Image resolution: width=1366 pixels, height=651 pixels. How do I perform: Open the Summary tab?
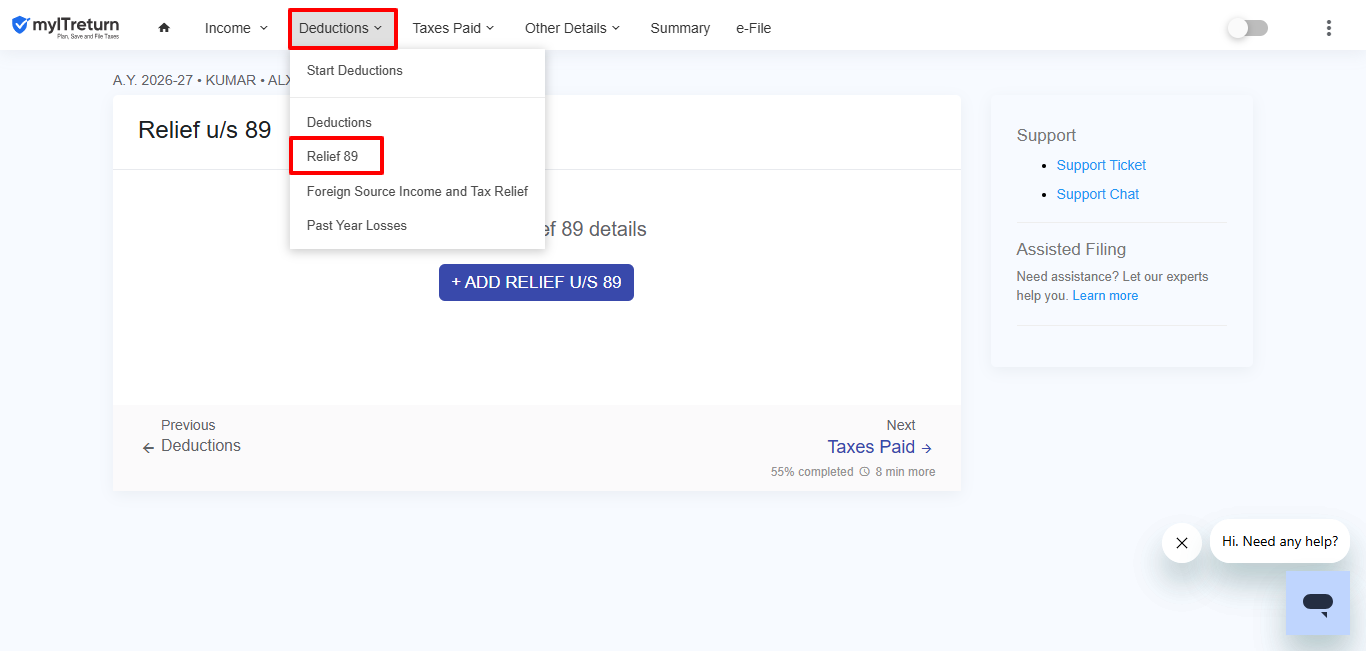[x=680, y=28]
